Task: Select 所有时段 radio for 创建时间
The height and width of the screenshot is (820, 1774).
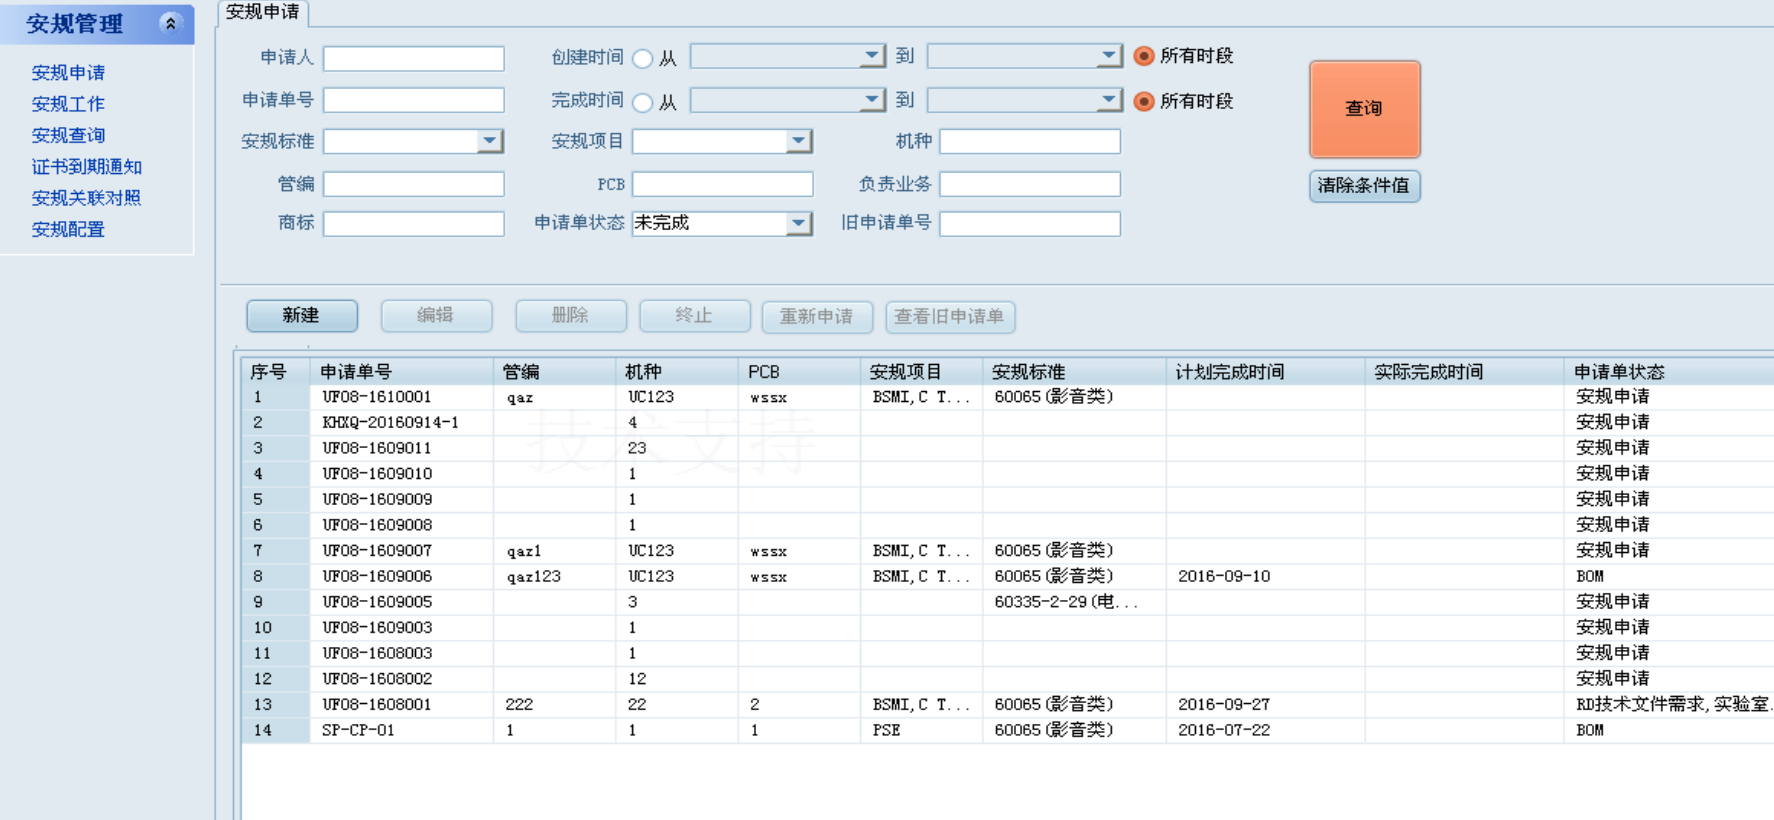Action: click(1144, 56)
